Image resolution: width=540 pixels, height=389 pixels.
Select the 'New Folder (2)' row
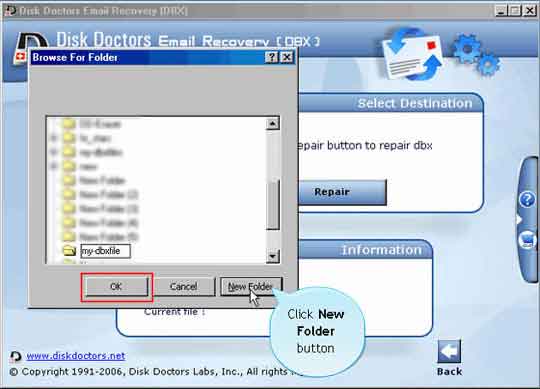(x=108, y=195)
